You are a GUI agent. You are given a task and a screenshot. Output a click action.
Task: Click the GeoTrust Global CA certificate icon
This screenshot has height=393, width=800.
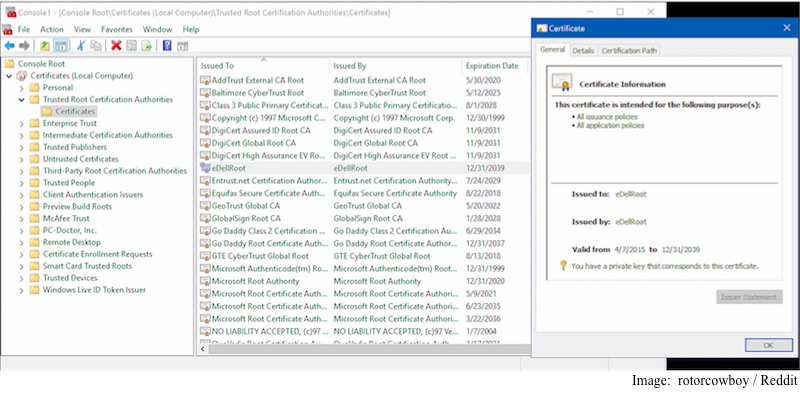click(205, 206)
